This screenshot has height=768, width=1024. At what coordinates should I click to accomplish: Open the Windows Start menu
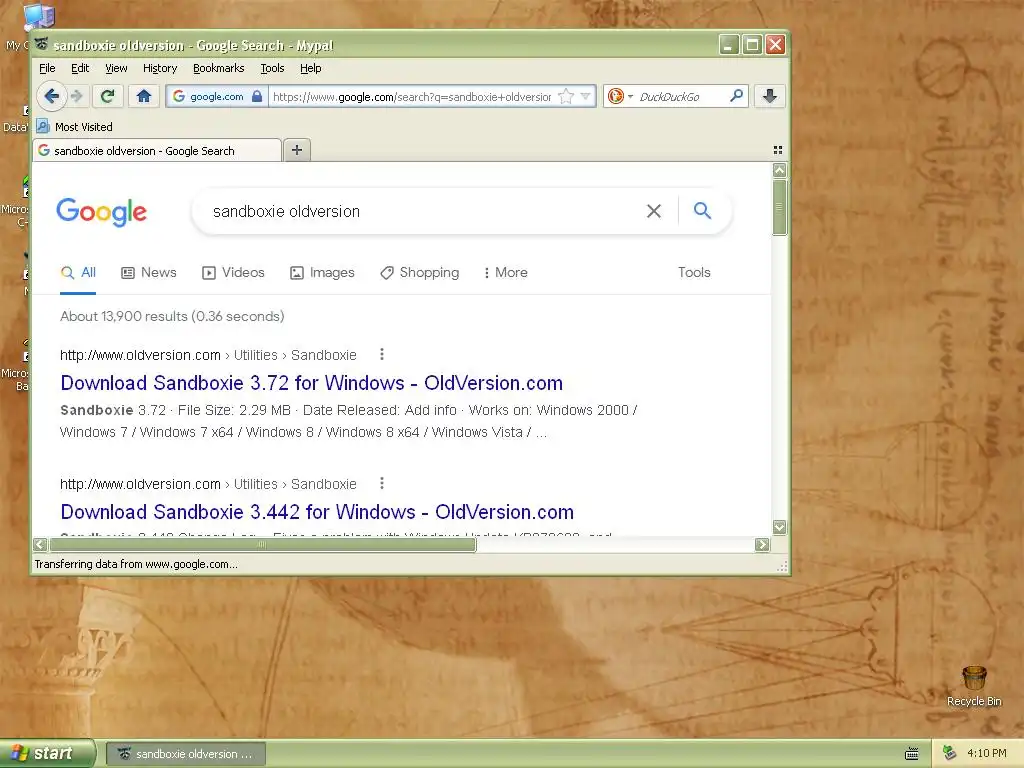point(47,754)
